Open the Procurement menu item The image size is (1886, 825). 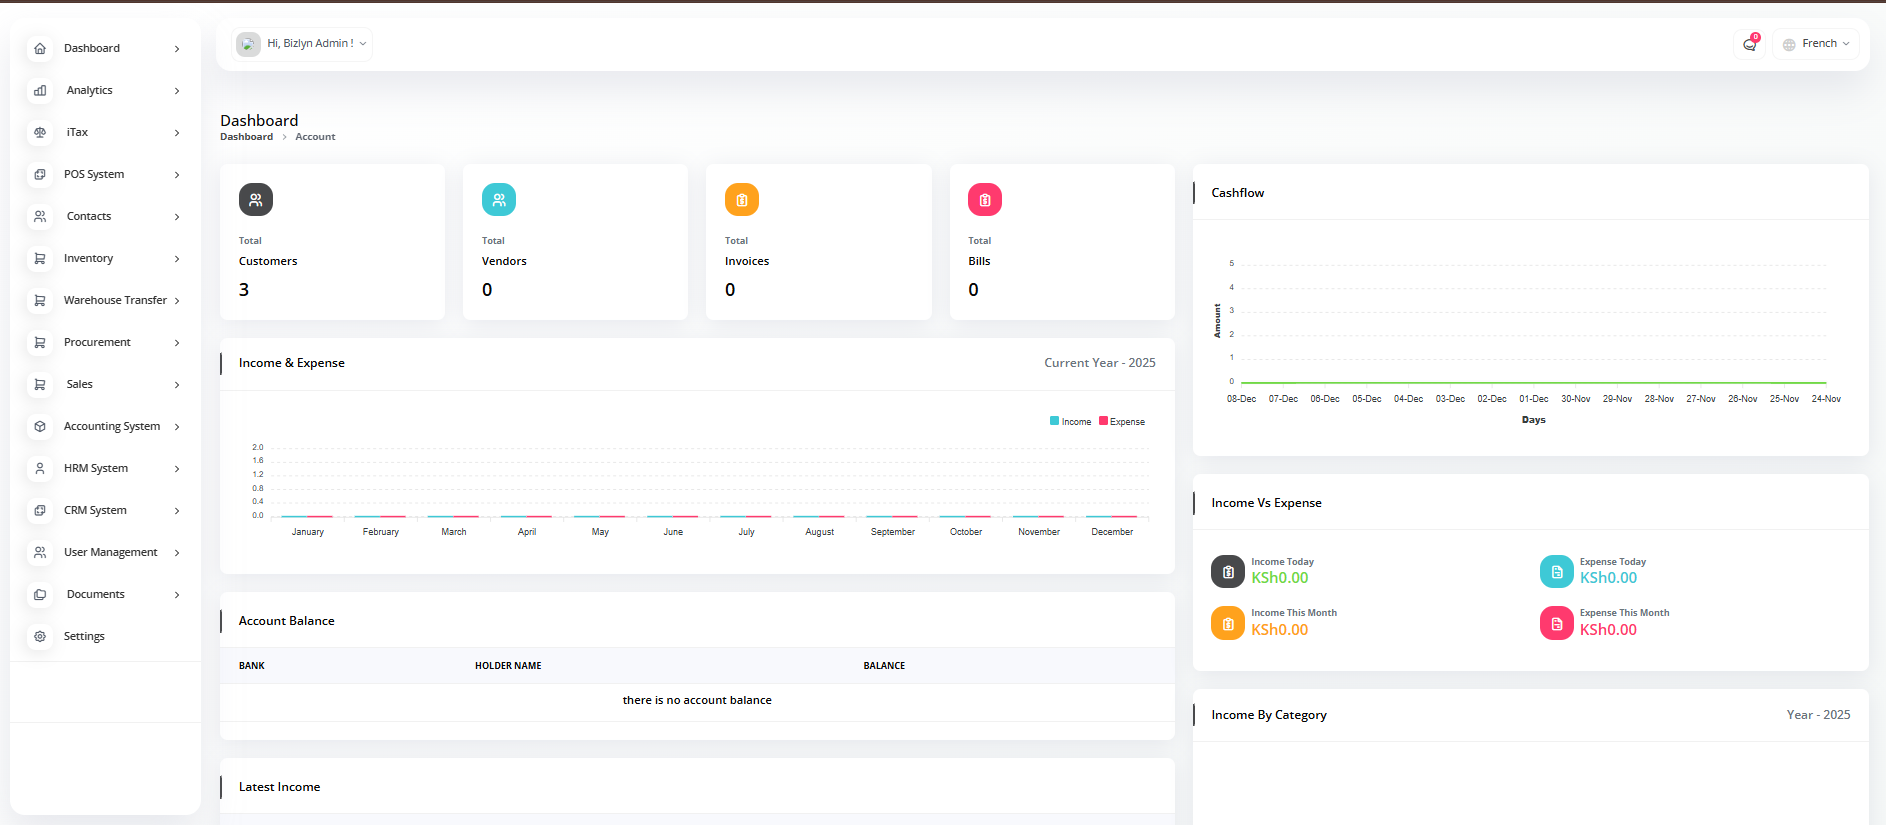click(x=105, y=342)
